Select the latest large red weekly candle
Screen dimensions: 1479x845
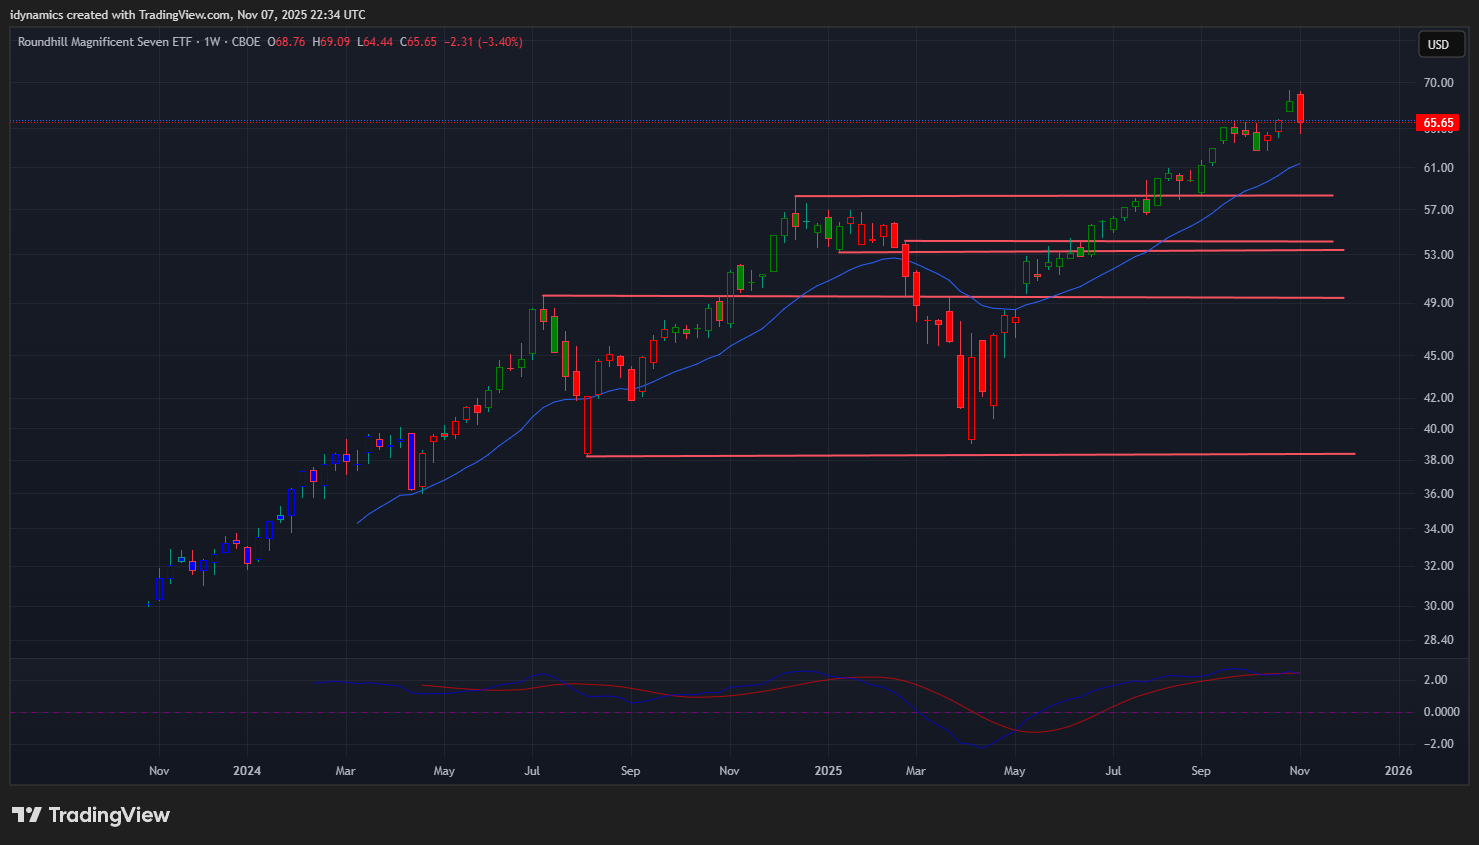coord(1300,108)
